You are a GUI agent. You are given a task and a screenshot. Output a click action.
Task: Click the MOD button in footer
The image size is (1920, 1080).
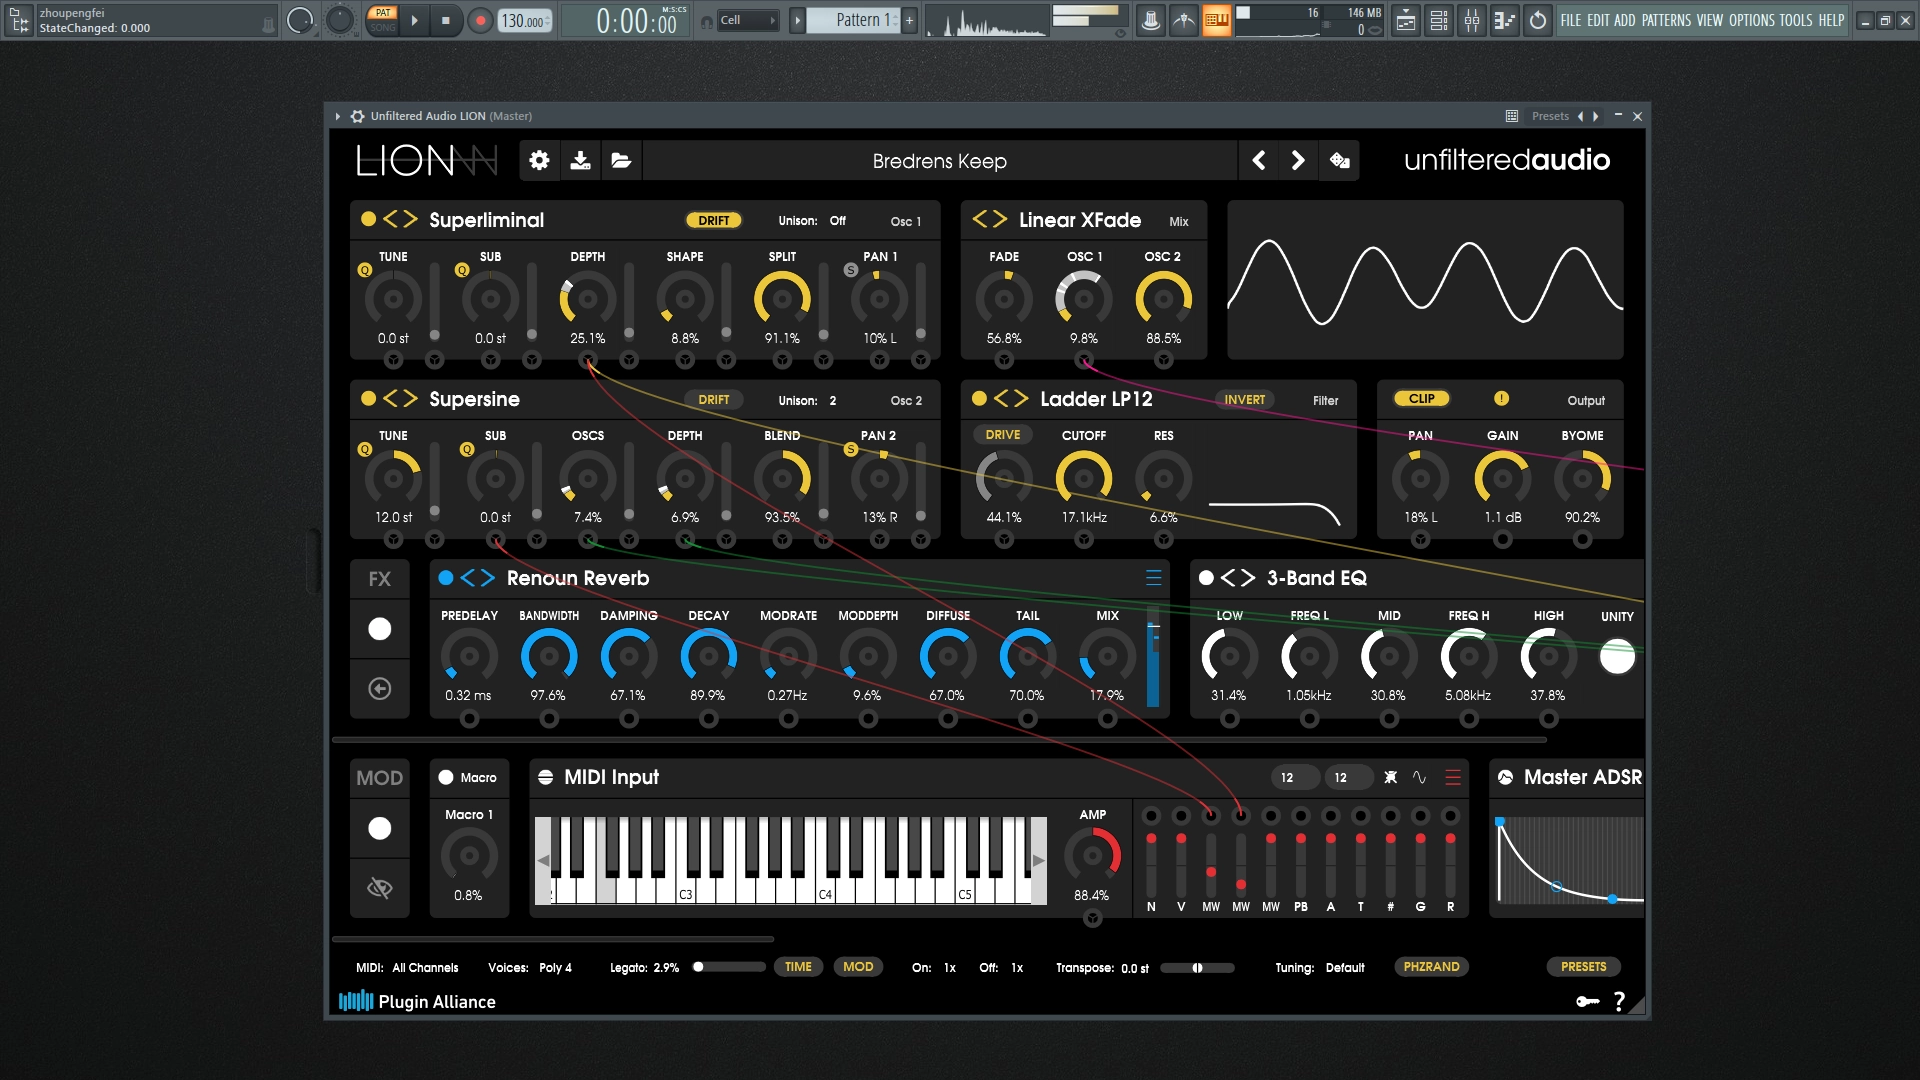pyautogui.click(x=858, y=967)
